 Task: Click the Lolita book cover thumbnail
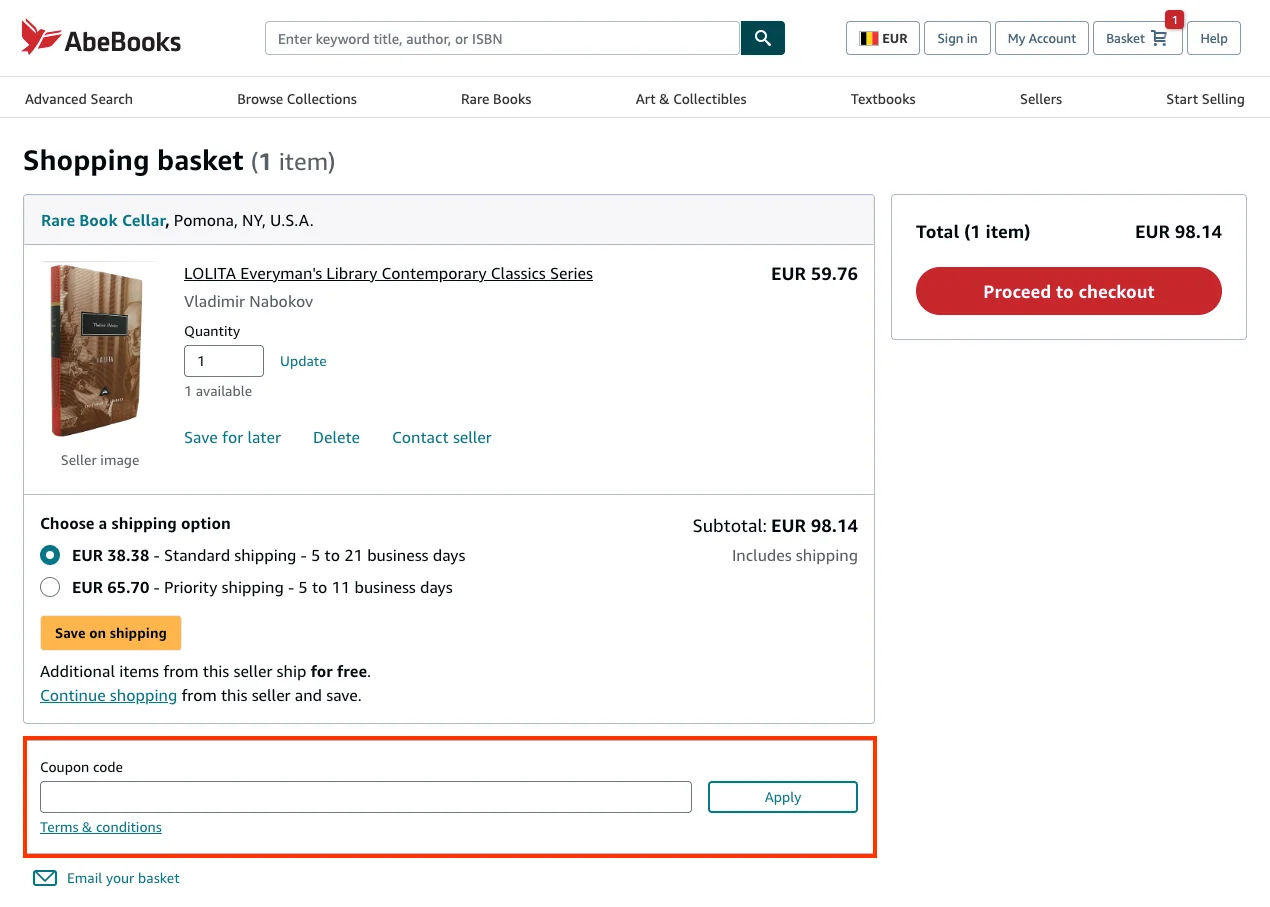tap(97, 350)
